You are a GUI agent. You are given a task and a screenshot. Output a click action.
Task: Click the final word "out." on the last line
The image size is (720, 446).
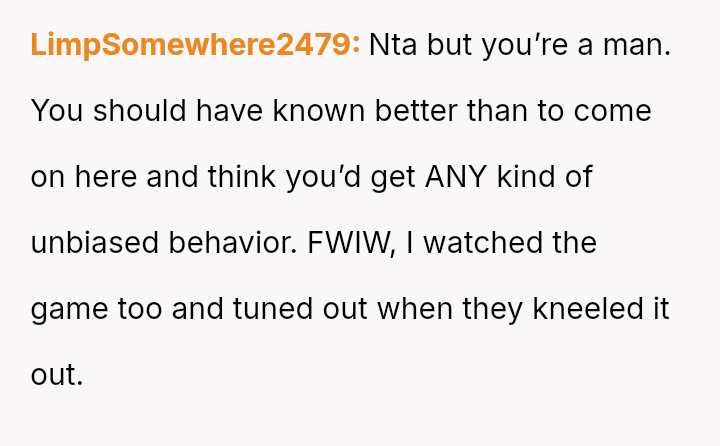pos(56,375)
